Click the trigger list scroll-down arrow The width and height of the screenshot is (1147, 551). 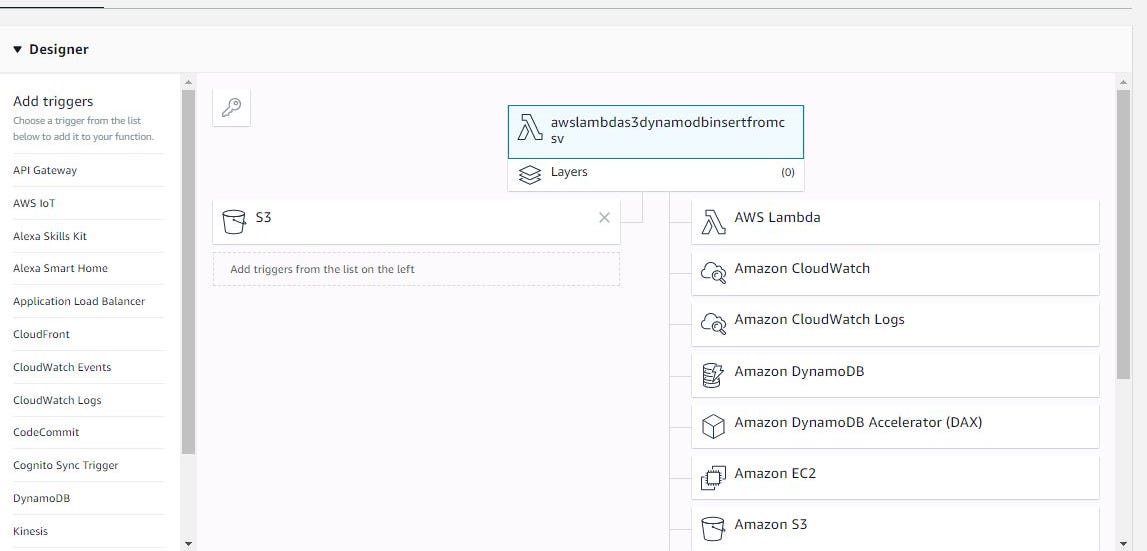(x=188, y=543)
